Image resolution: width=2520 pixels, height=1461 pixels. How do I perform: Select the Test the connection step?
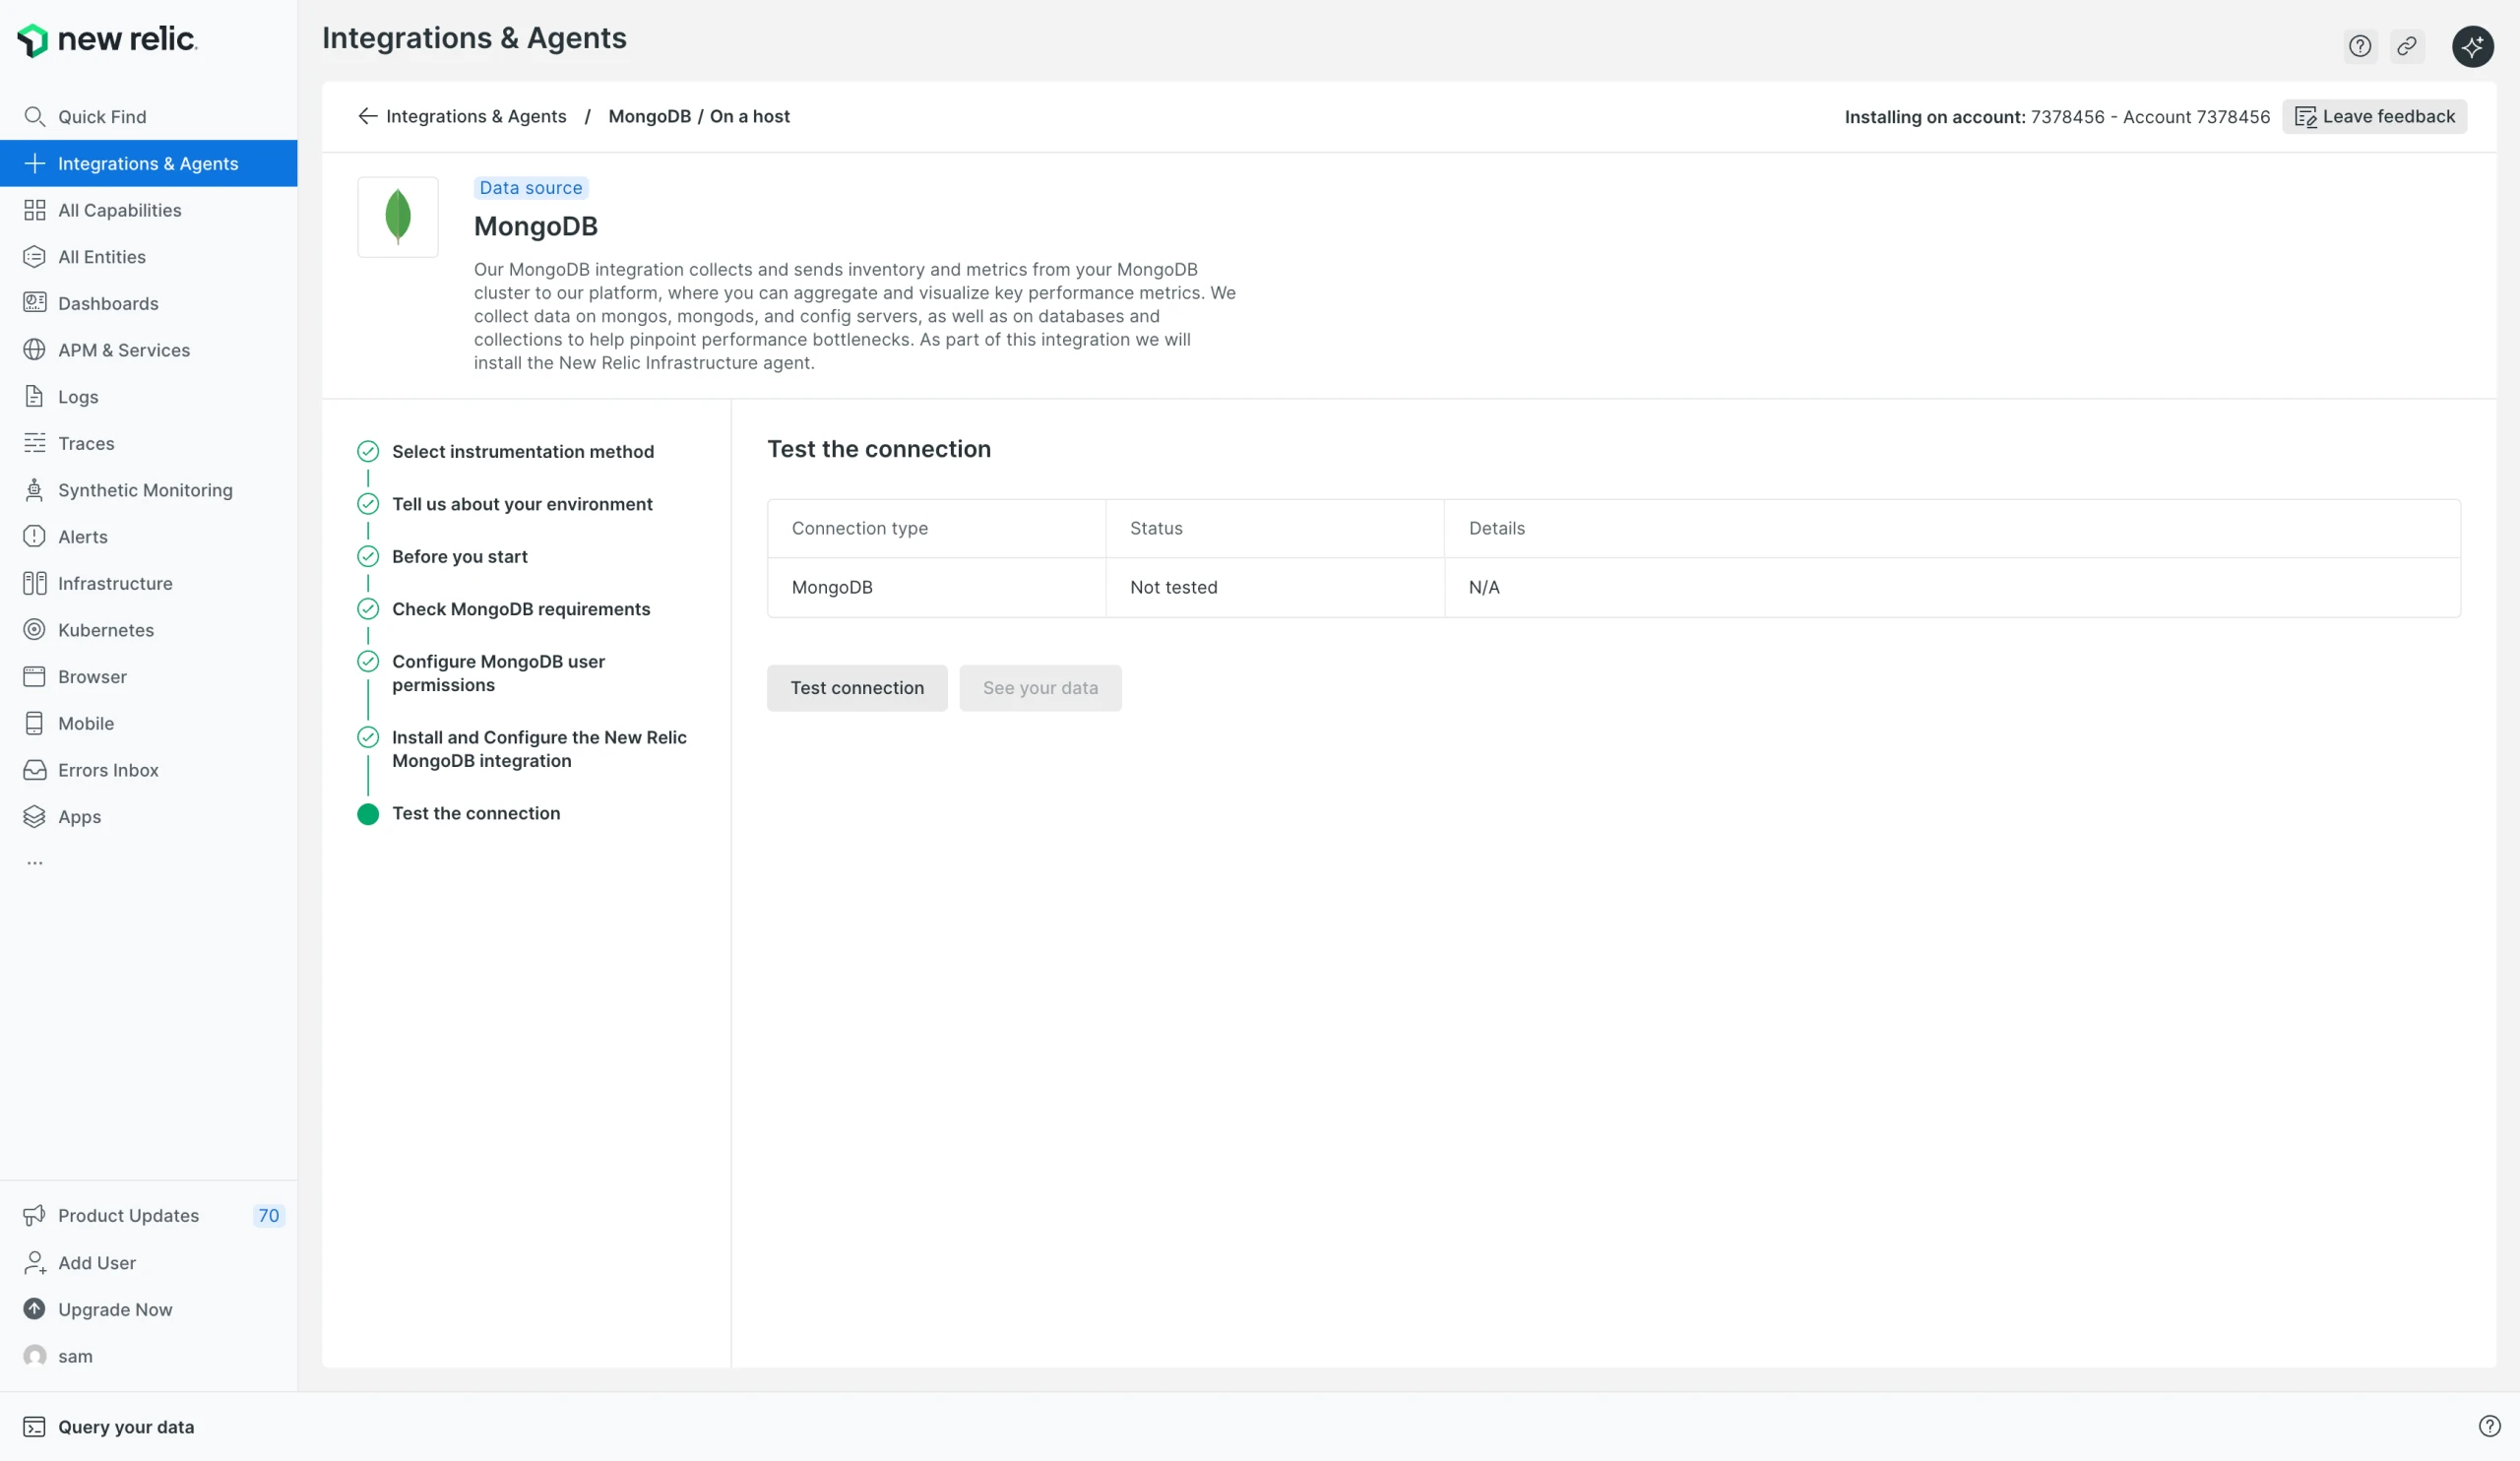coord(476,814)
